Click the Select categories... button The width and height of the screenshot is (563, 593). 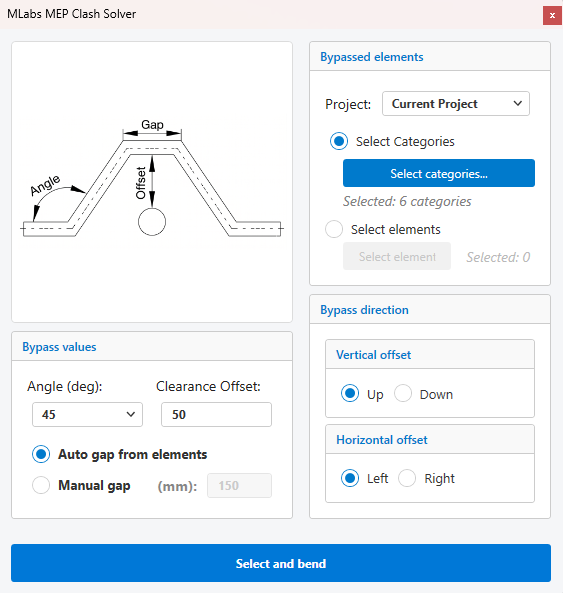(439, 173)
